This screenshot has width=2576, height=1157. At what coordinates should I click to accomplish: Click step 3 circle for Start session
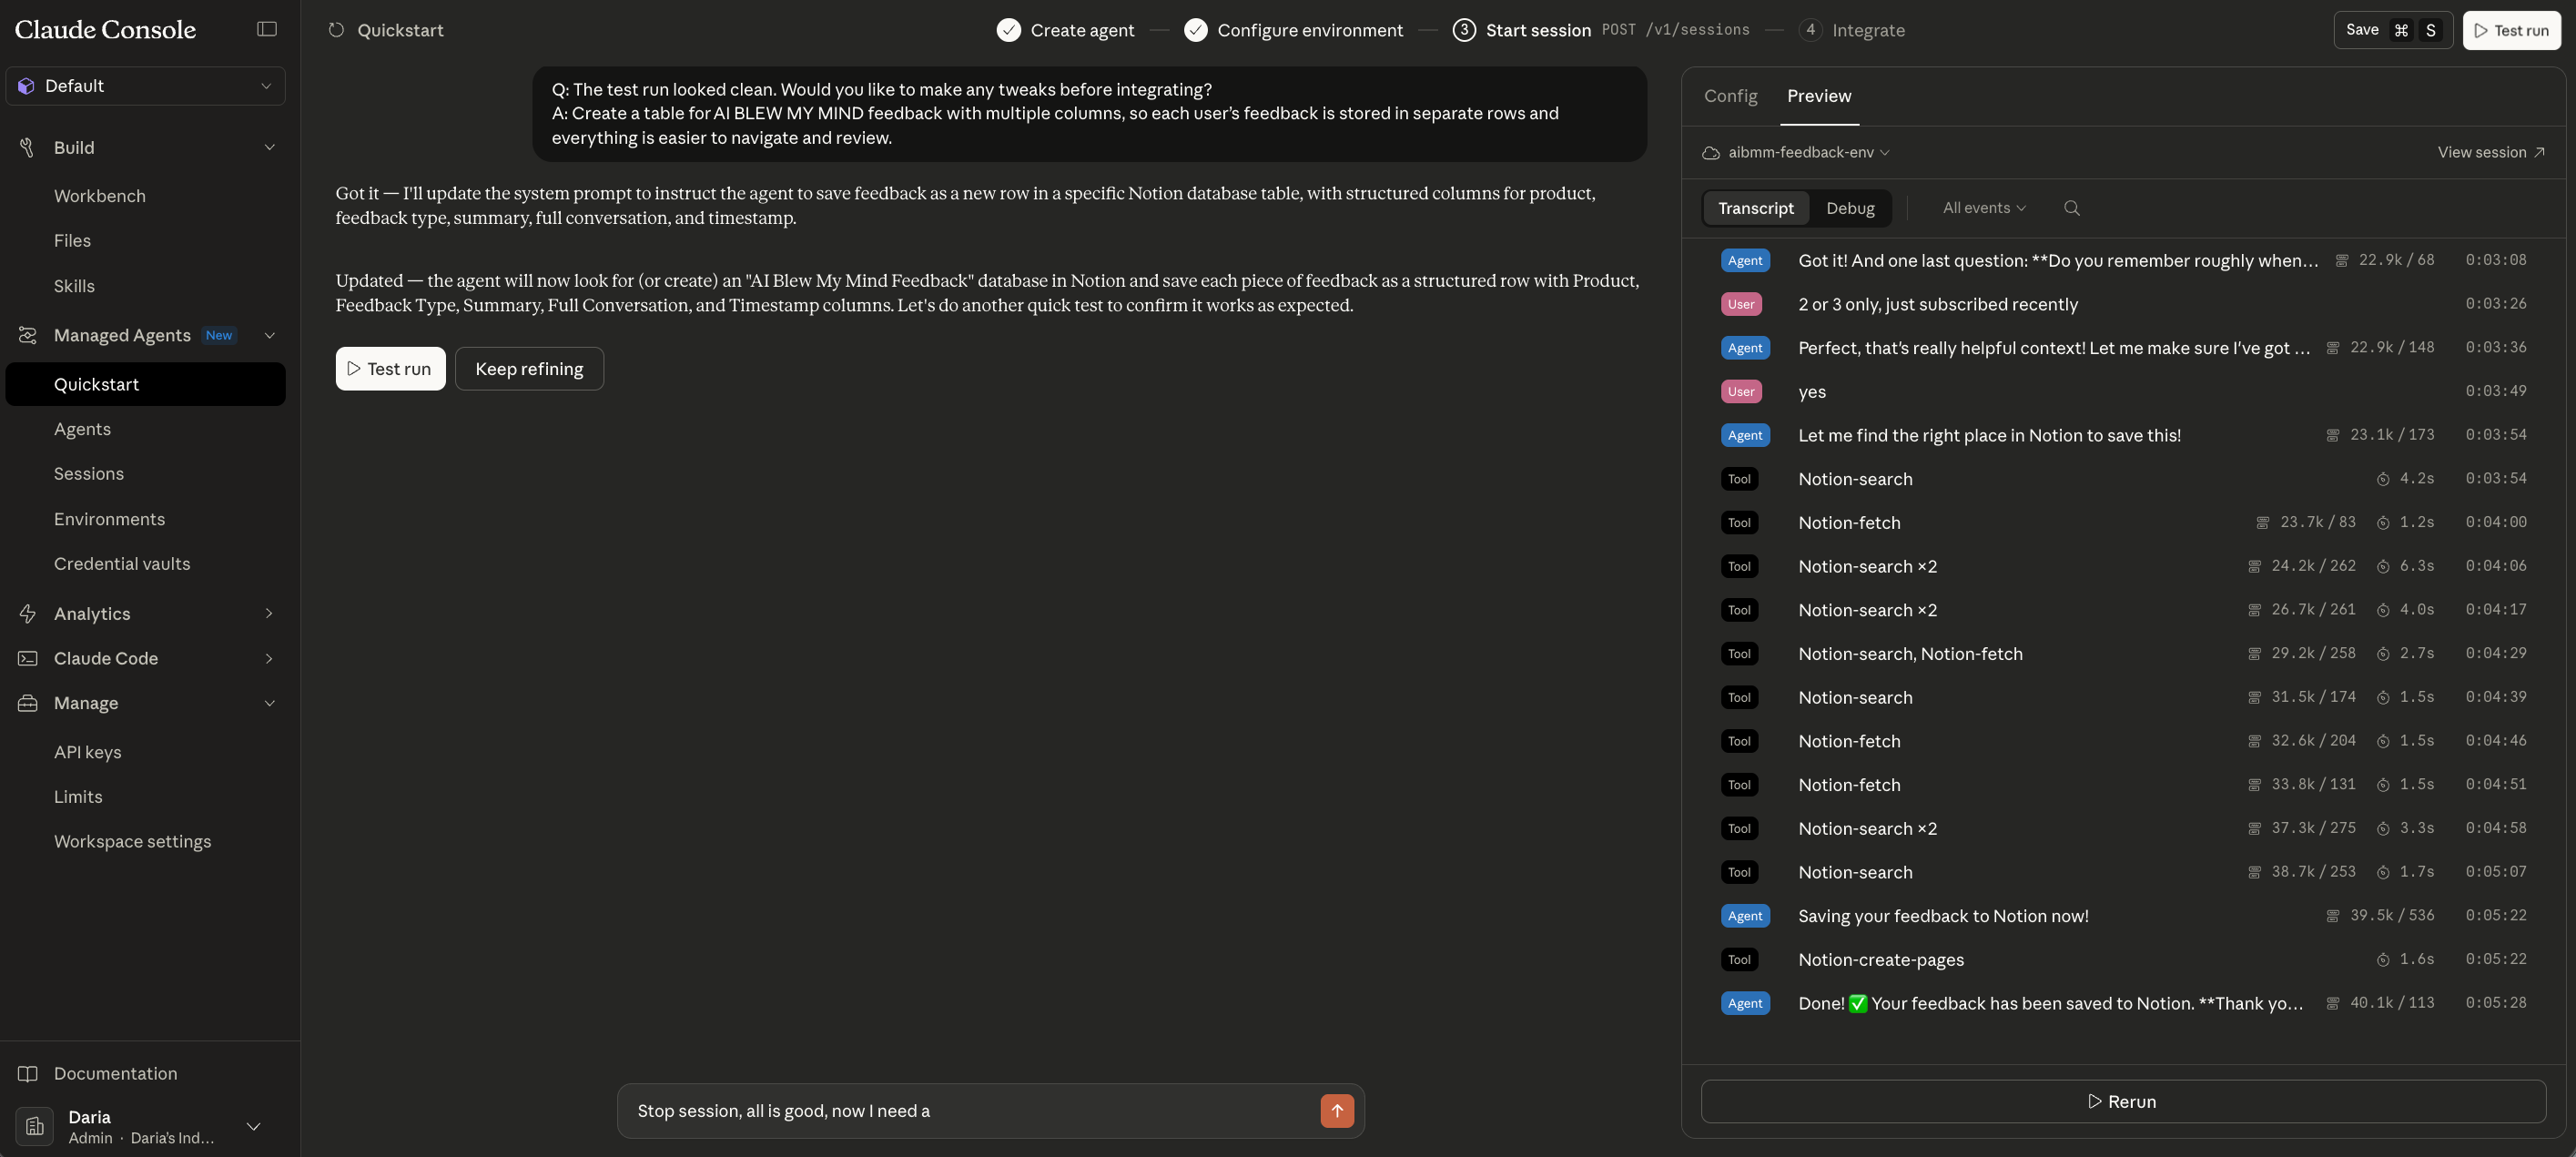1464,30
